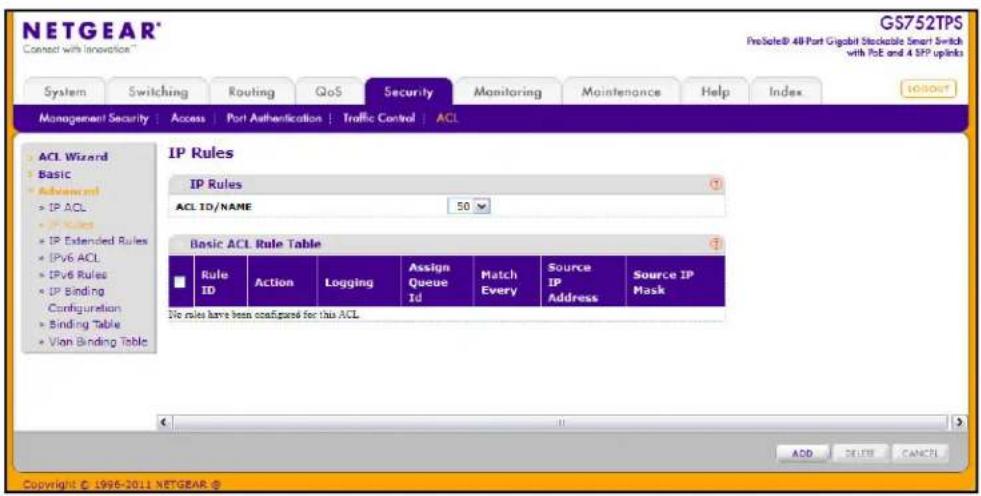
Task: Select the Security tab
Action: (x=409, y=92)
